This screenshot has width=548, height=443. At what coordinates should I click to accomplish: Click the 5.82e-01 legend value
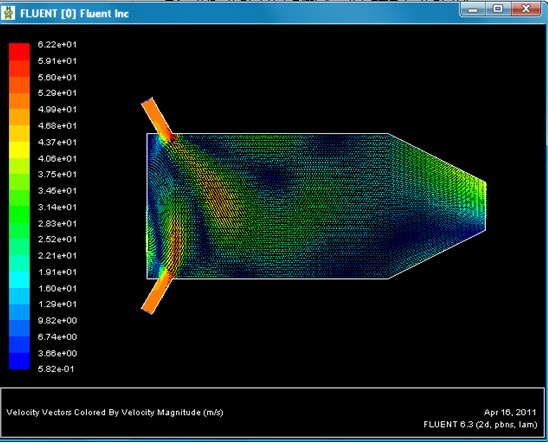tap(56, 369)
